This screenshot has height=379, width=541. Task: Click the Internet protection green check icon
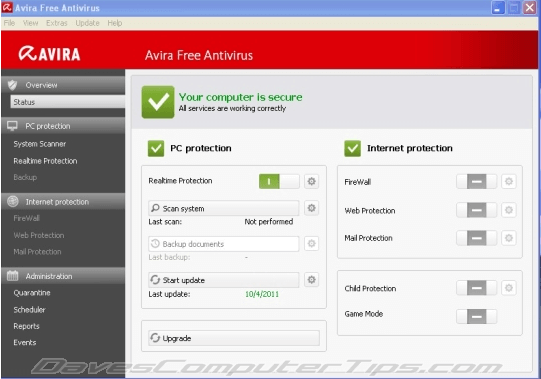(x=352, y=148)
